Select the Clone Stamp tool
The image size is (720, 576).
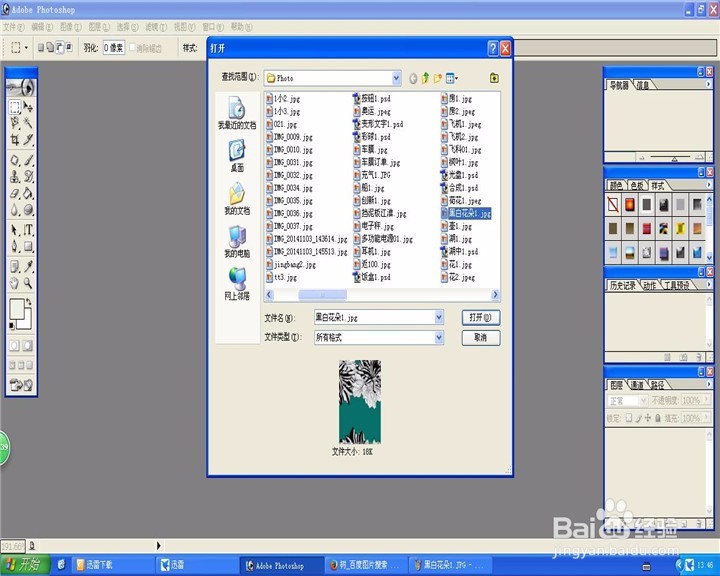[x=15, y=177]
